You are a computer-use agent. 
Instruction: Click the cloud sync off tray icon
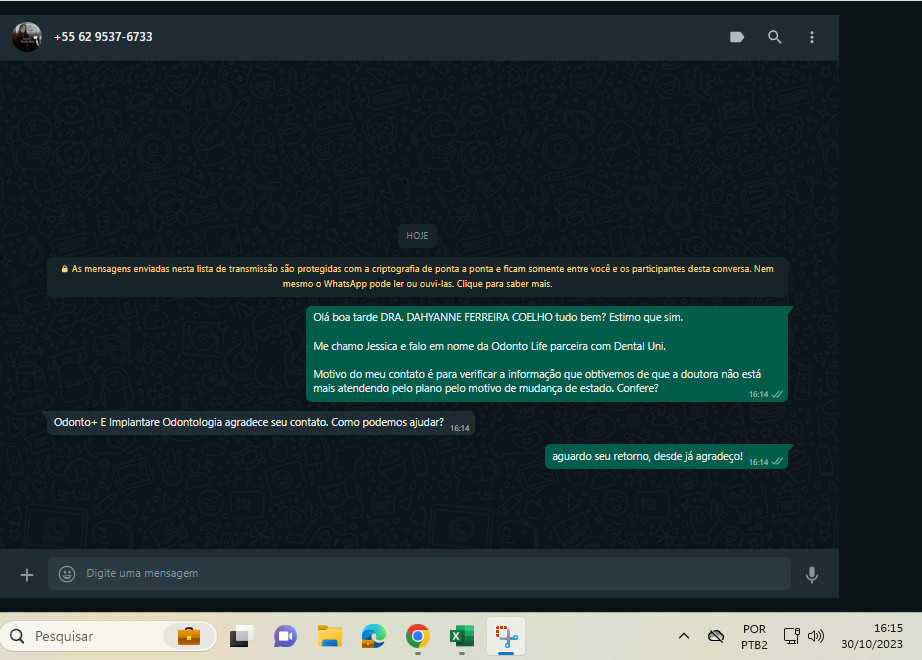point(716,636)
